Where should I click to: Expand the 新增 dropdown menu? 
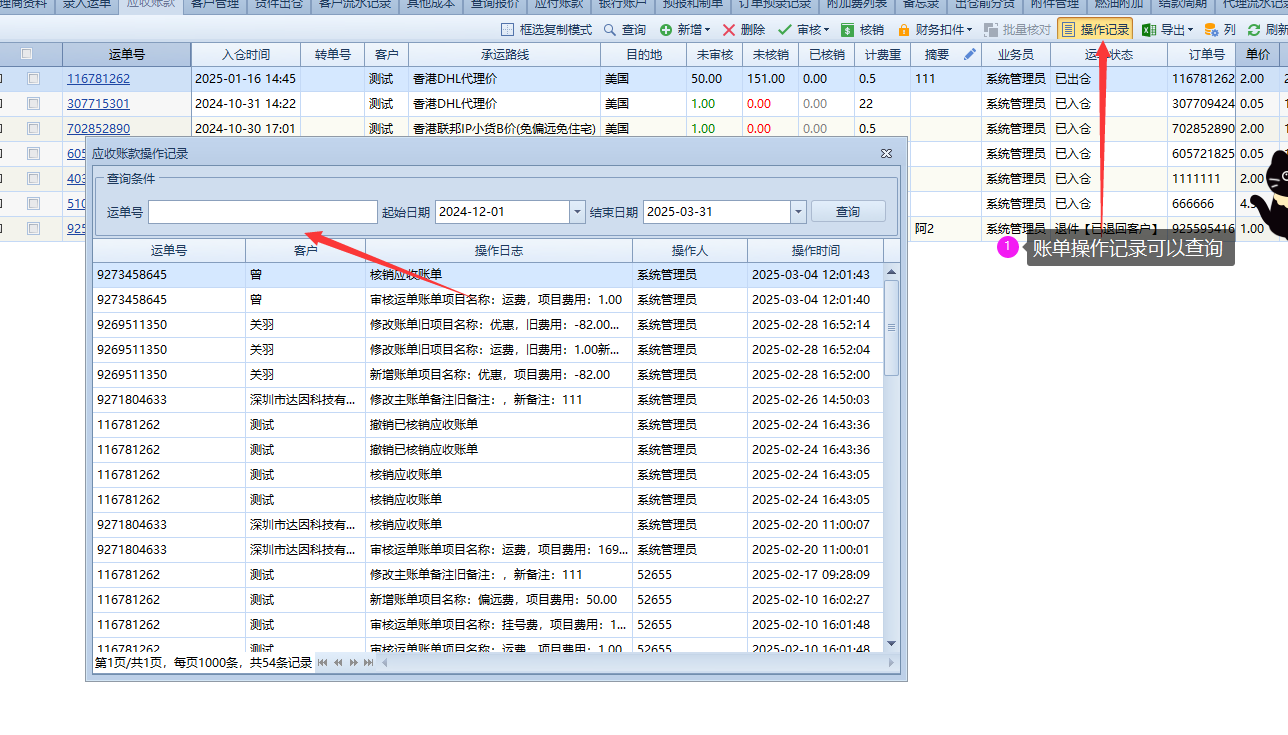pos(708,30)
